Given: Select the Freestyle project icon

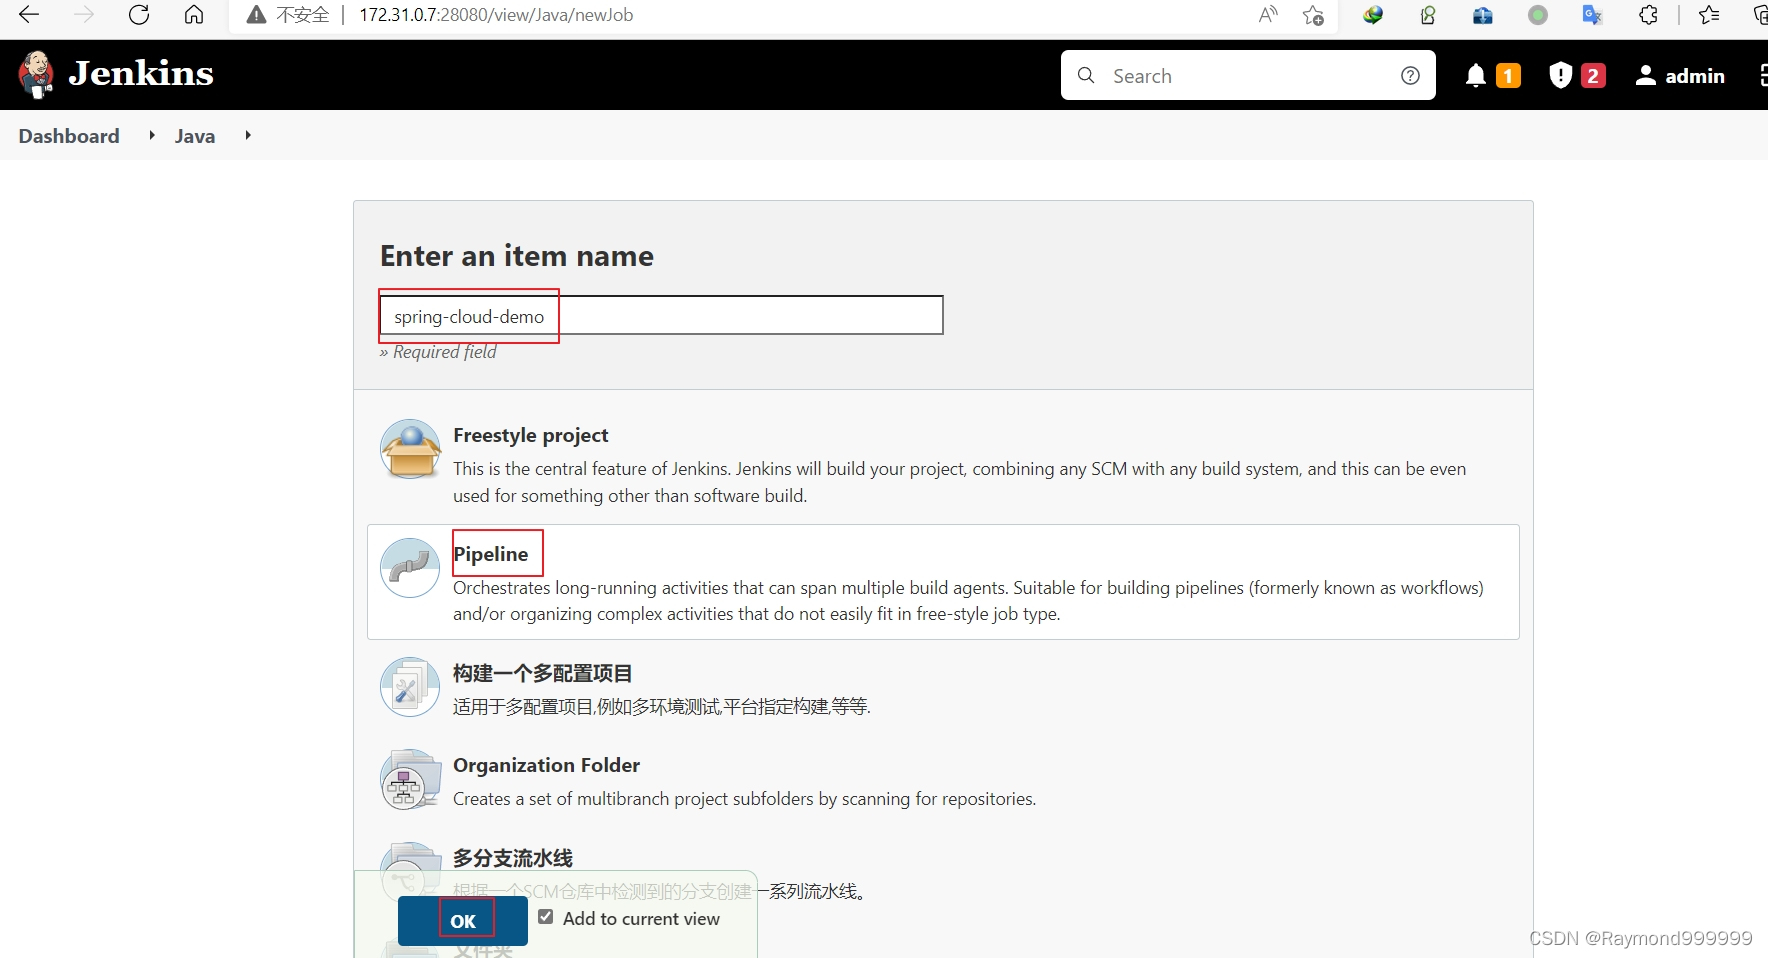Looking at the screenshot, I should click(410, 449).
